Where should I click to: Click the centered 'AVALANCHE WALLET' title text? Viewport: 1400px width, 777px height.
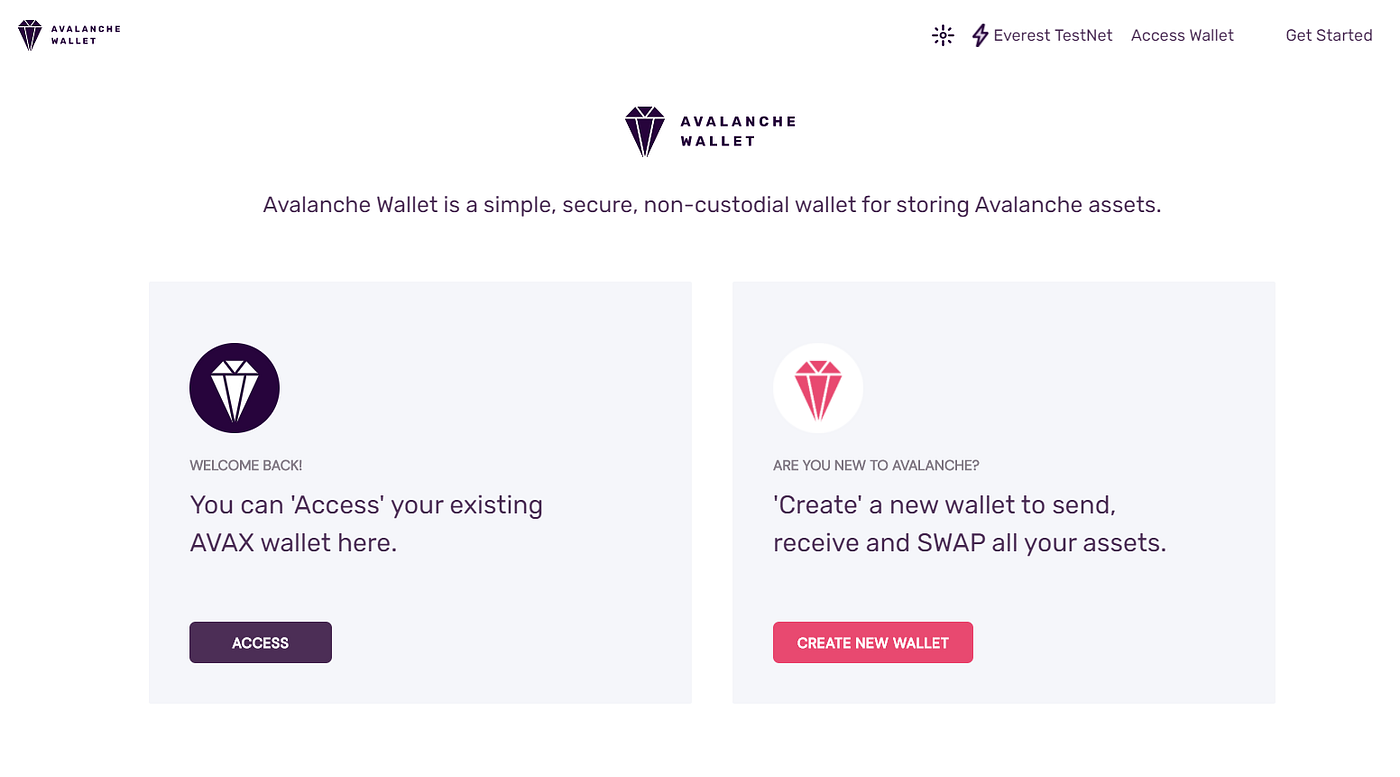[738, 131]
